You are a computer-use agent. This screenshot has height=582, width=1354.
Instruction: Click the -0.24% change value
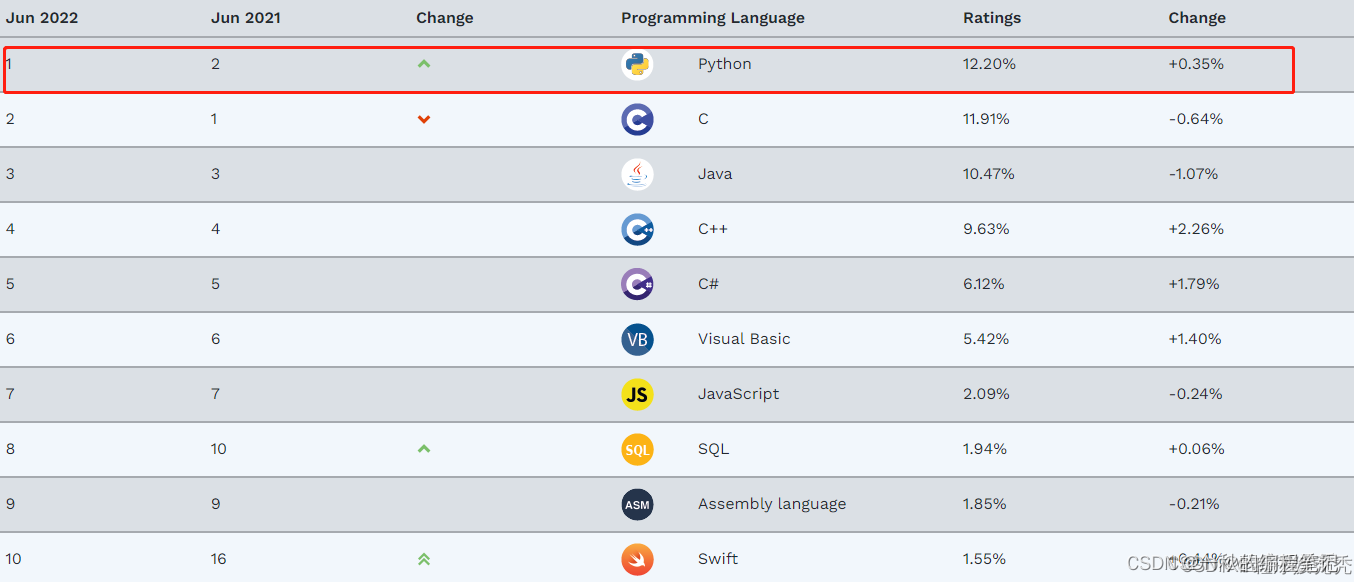pyautogui.click(x=1196, y=394)
